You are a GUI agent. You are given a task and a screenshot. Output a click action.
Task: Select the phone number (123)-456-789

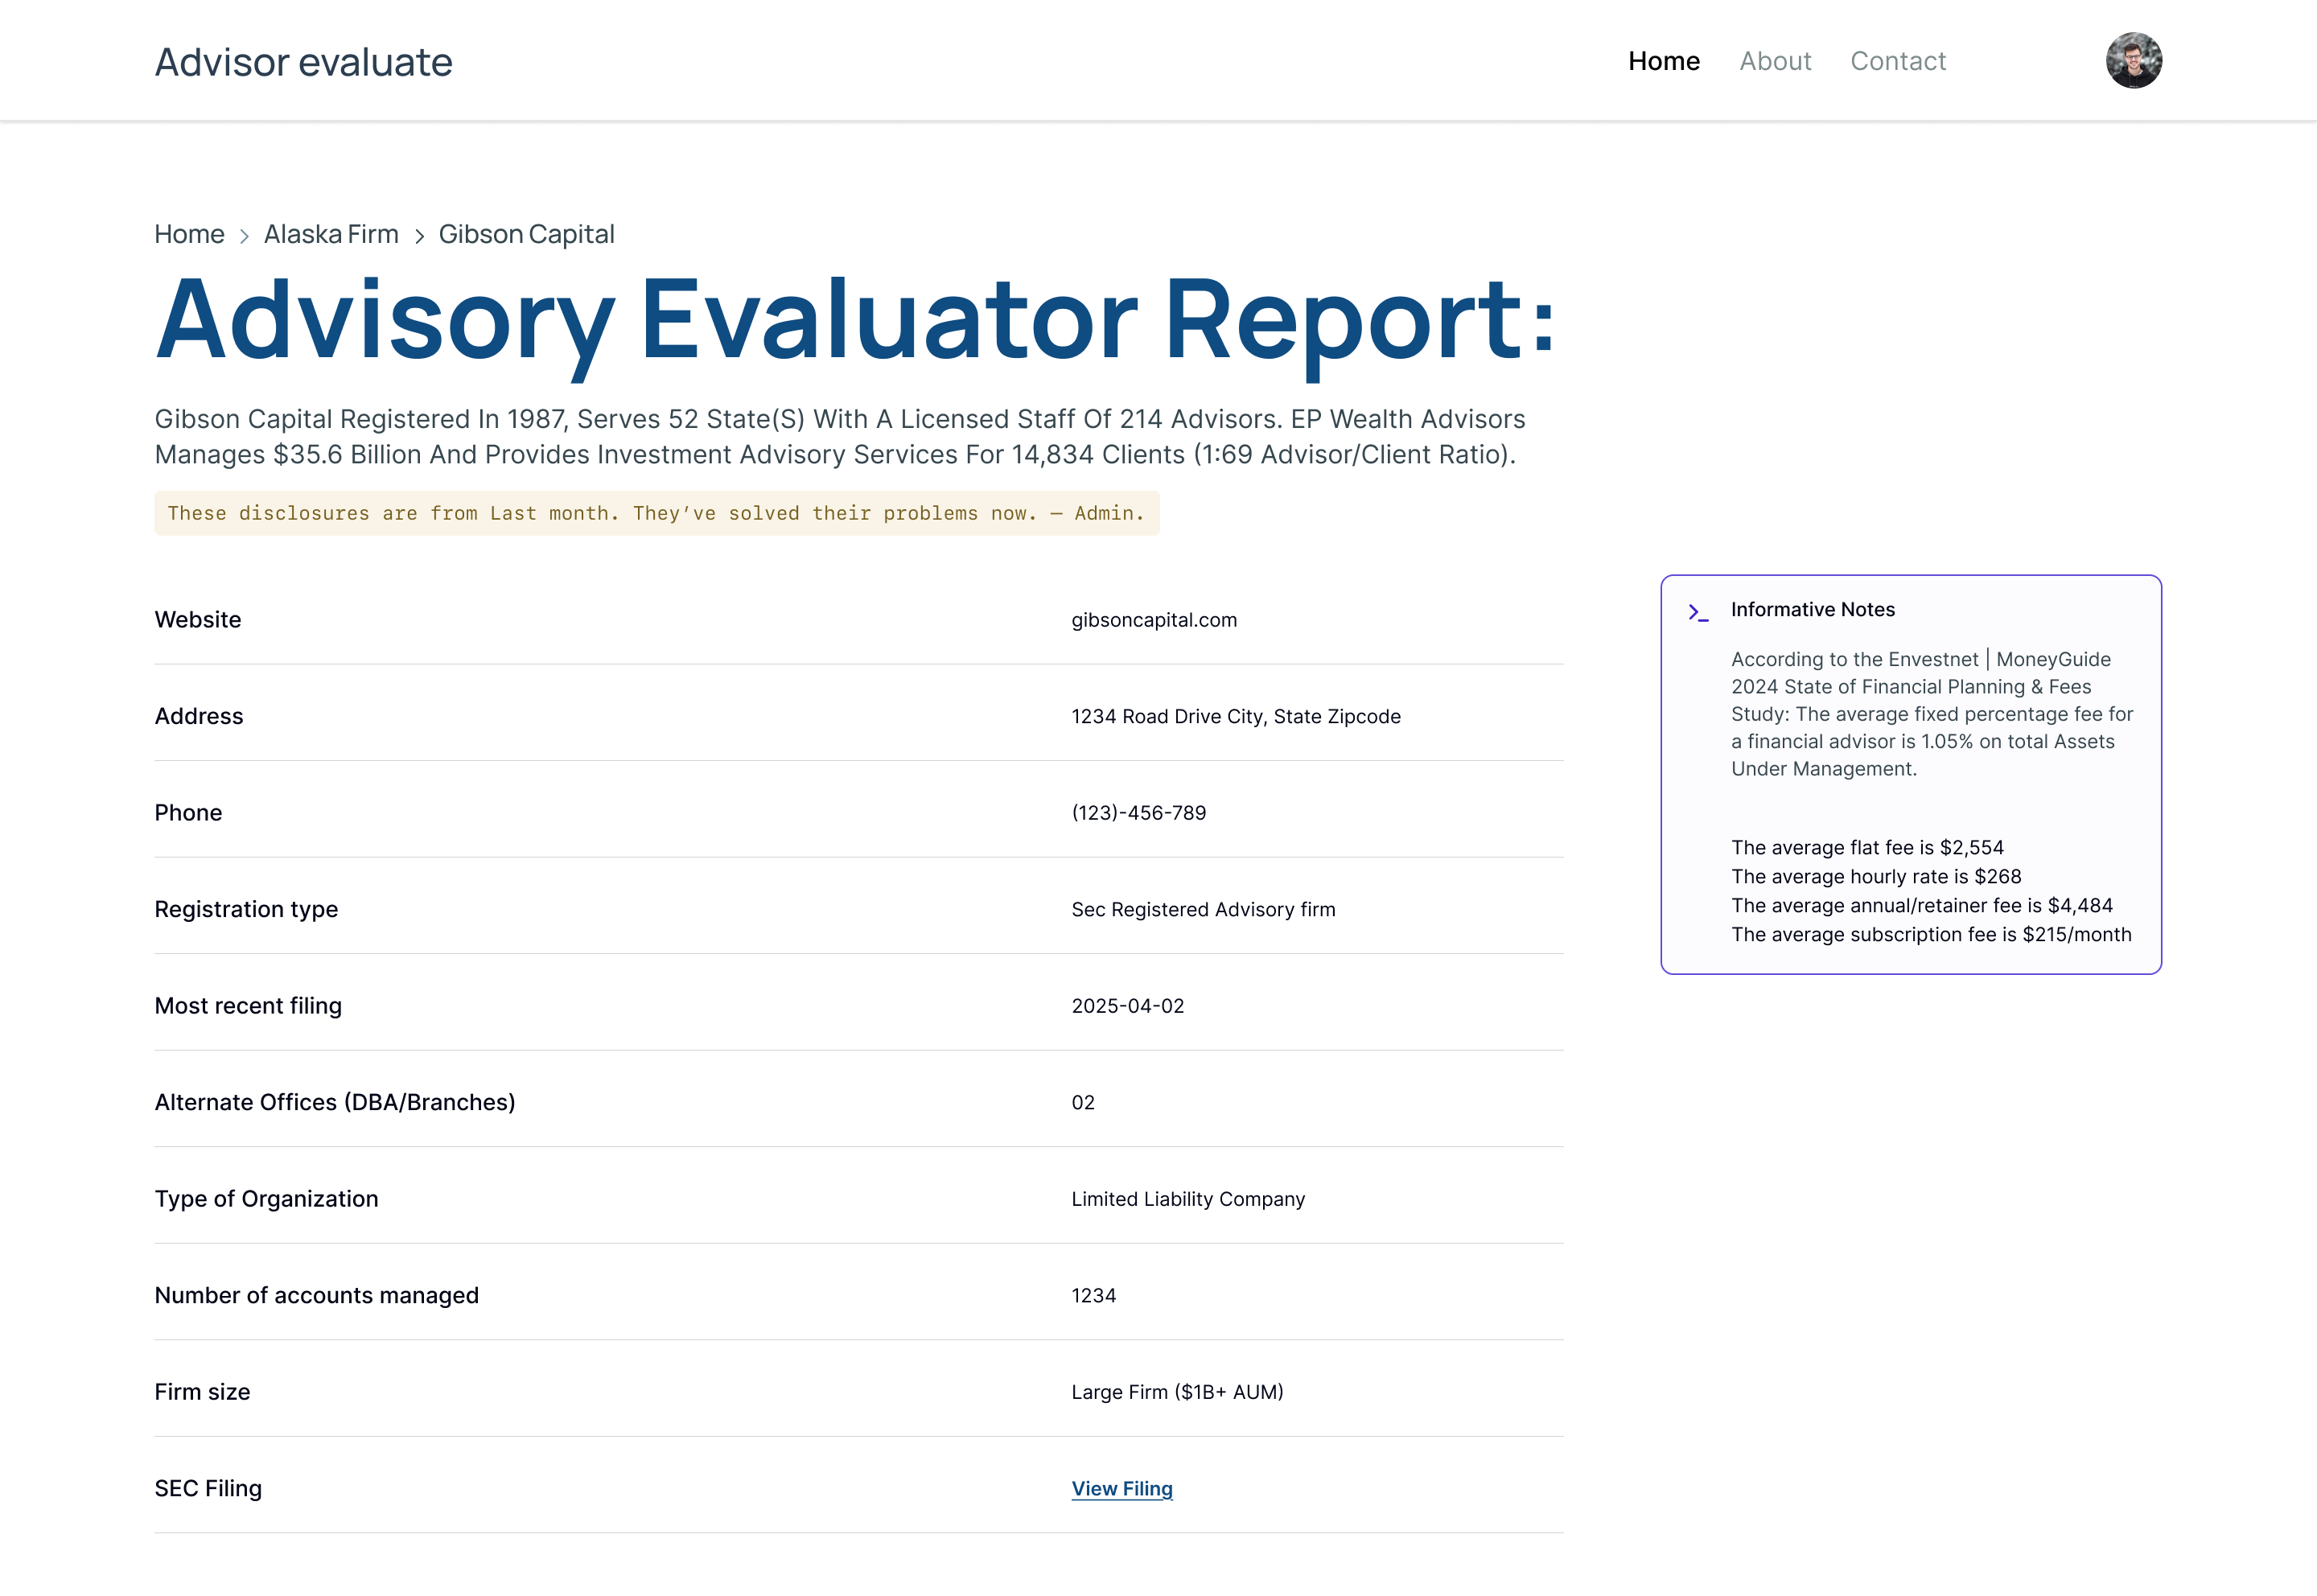point(1139,812)
